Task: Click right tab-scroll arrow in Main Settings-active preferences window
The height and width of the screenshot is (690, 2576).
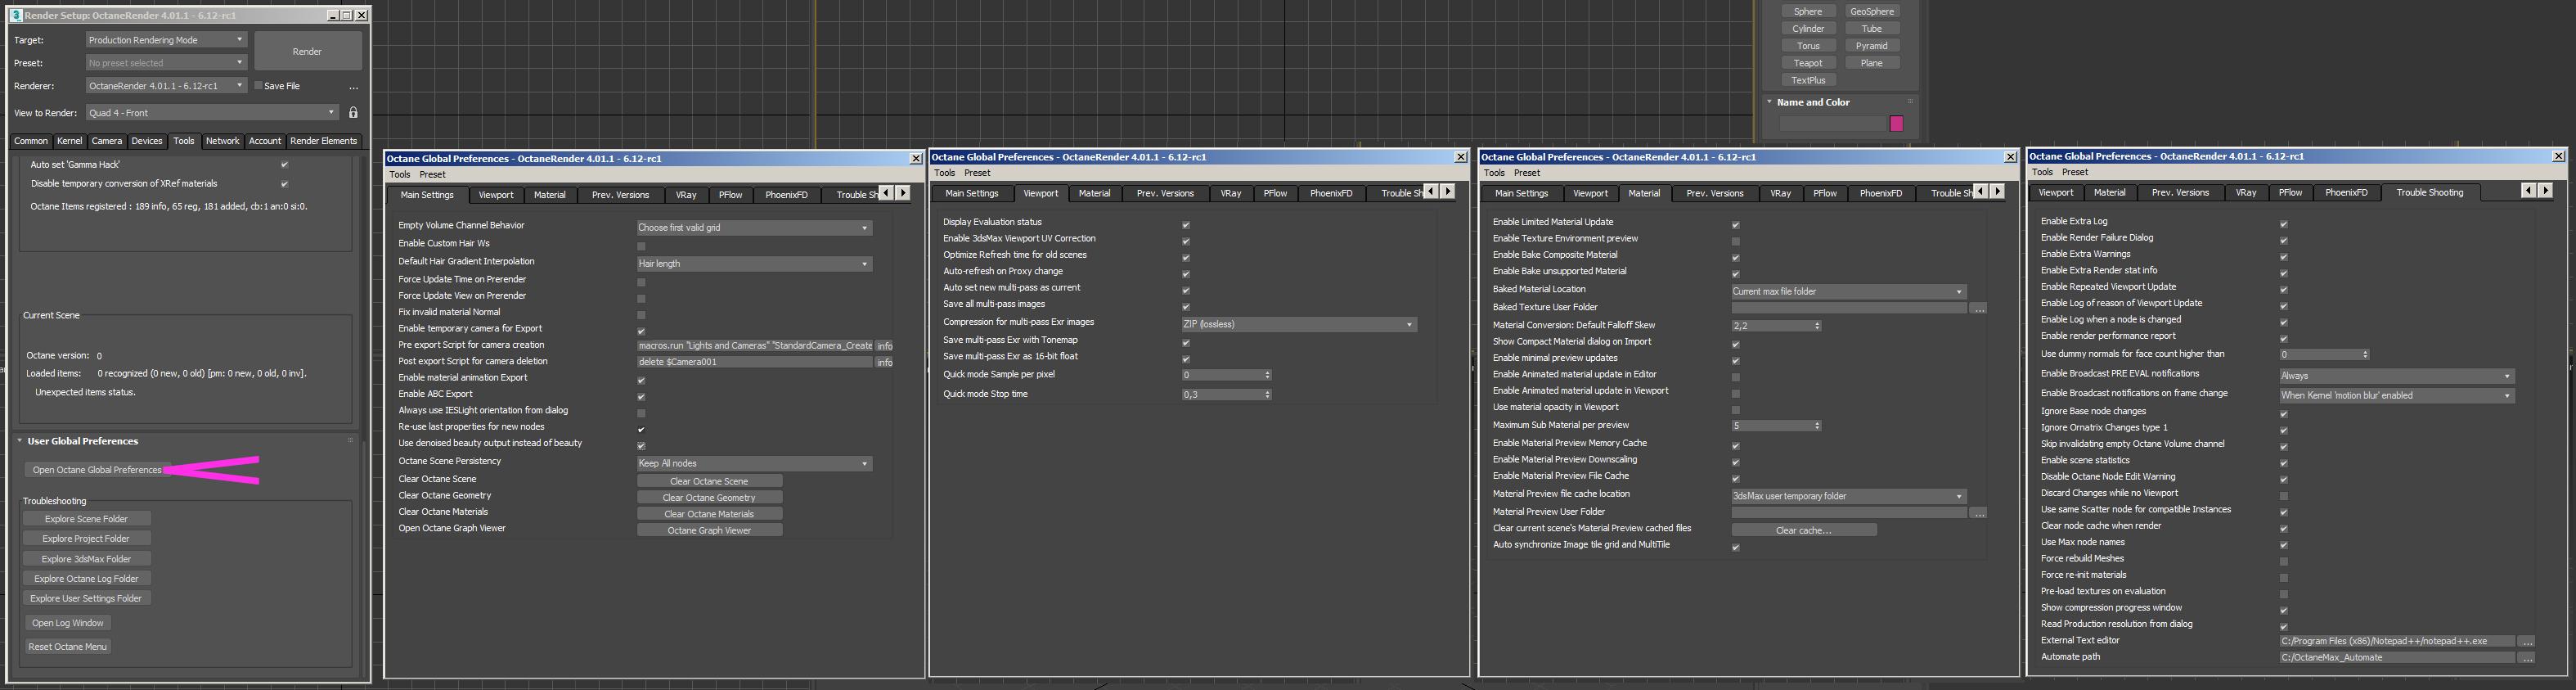Action: (x=903, y=193)
